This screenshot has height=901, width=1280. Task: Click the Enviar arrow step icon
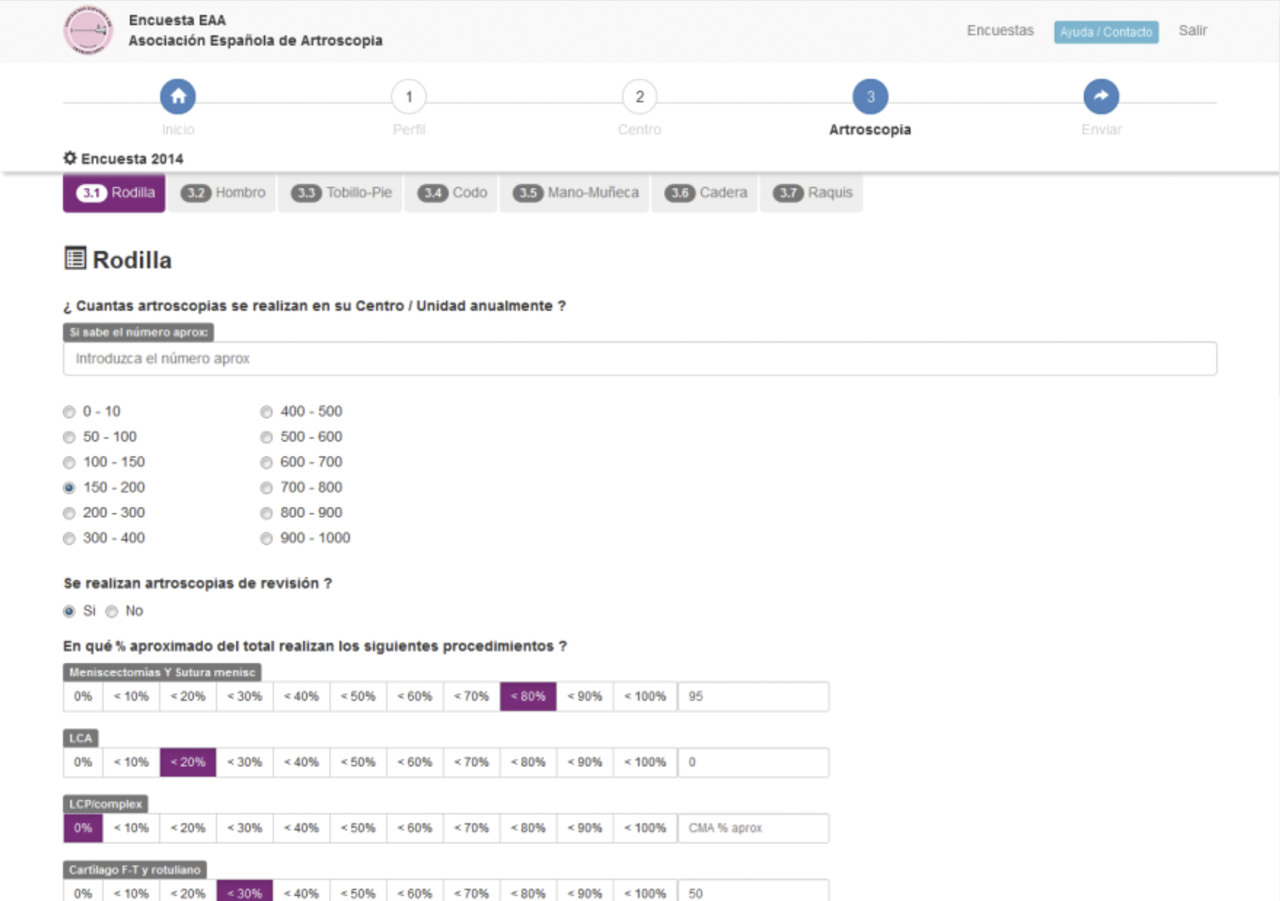[x=1101, y=97]
